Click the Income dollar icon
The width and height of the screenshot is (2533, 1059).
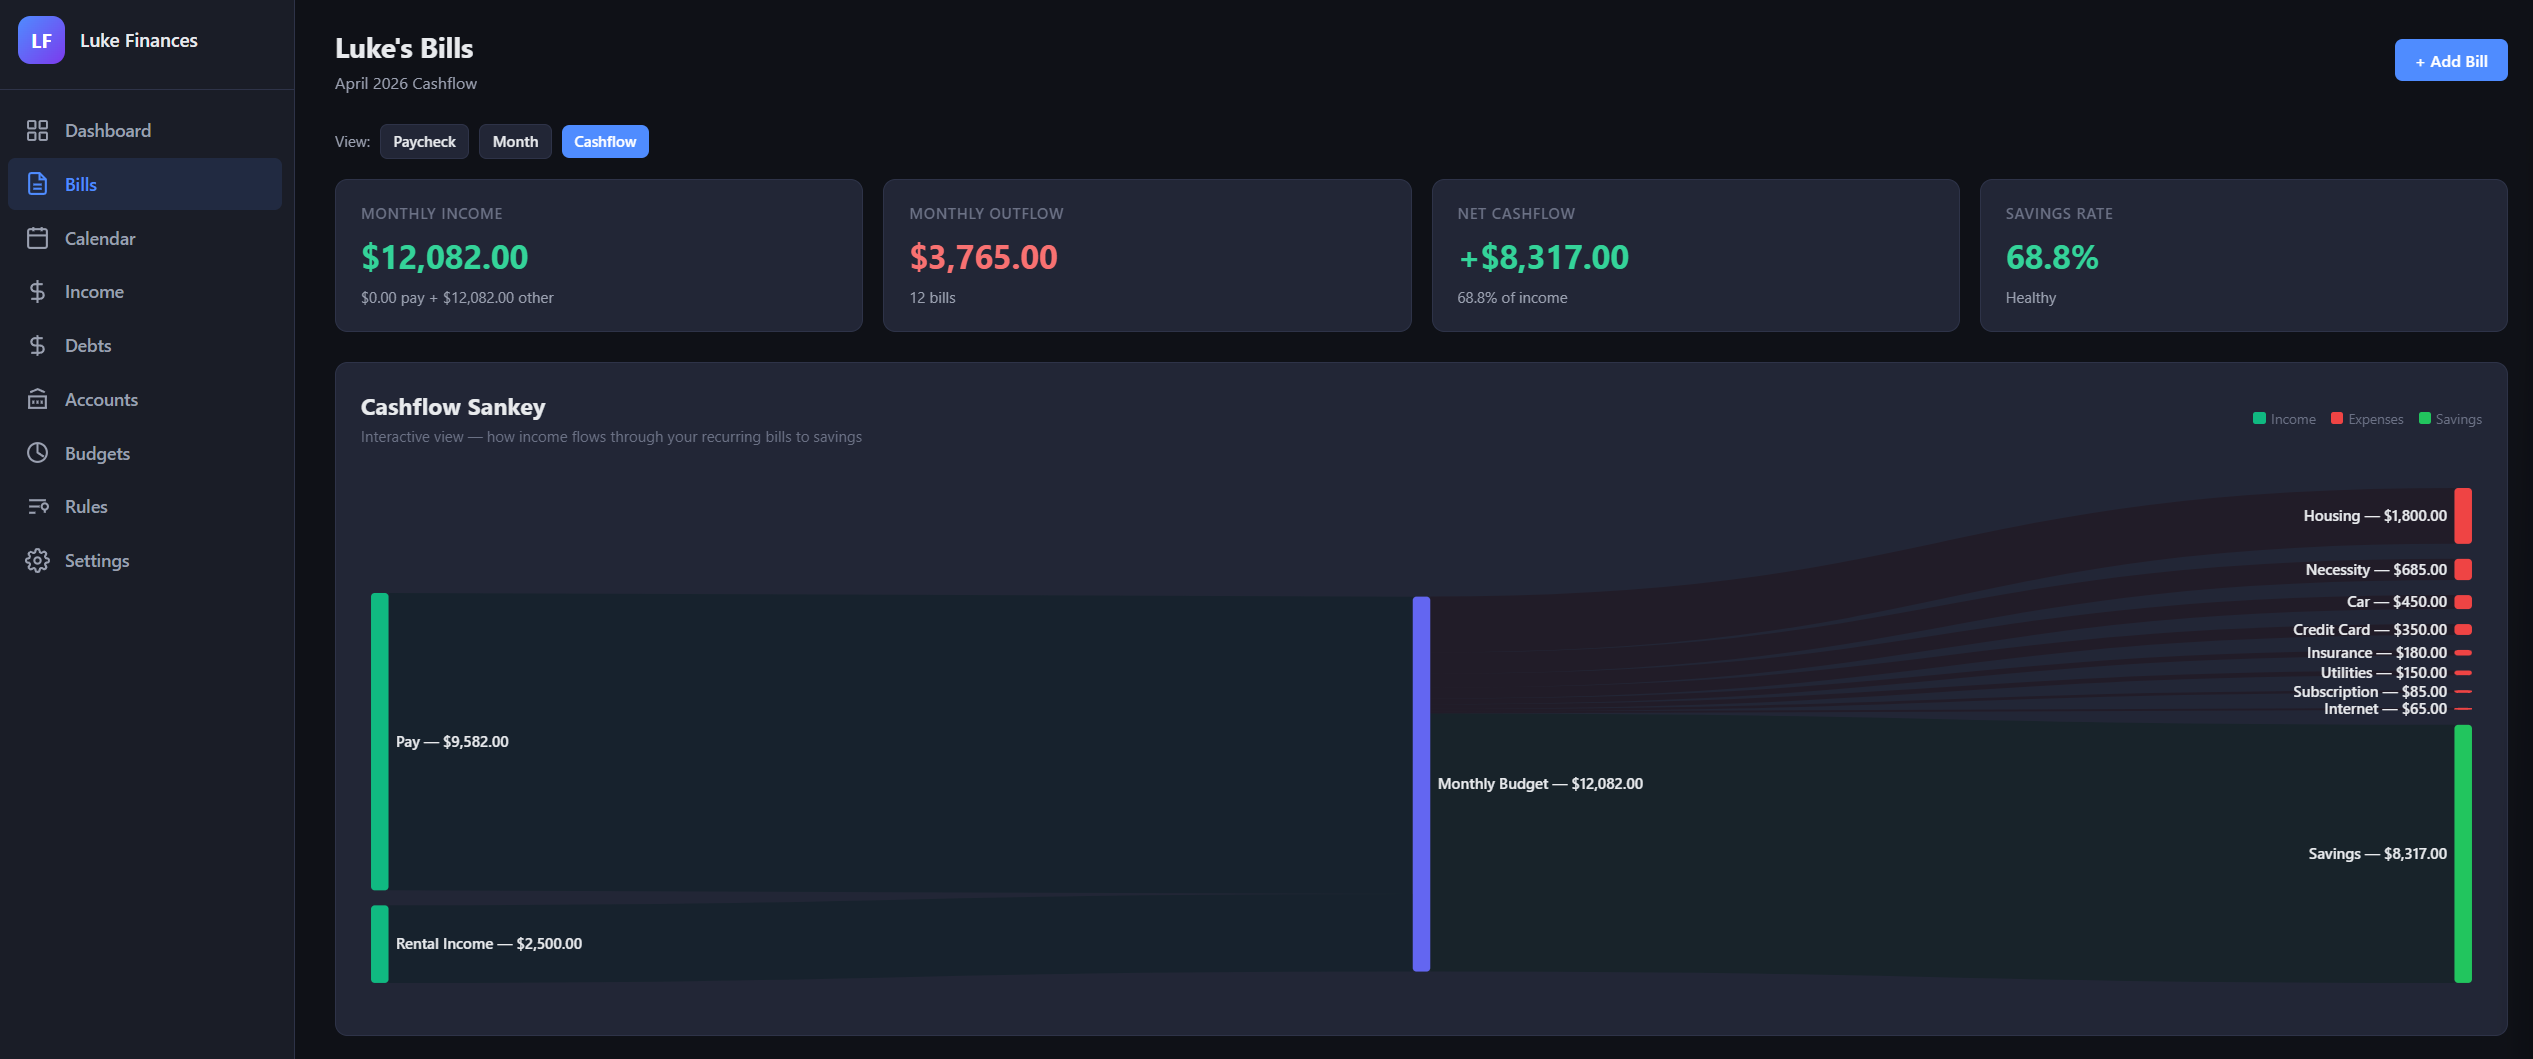tap(37, 291)
